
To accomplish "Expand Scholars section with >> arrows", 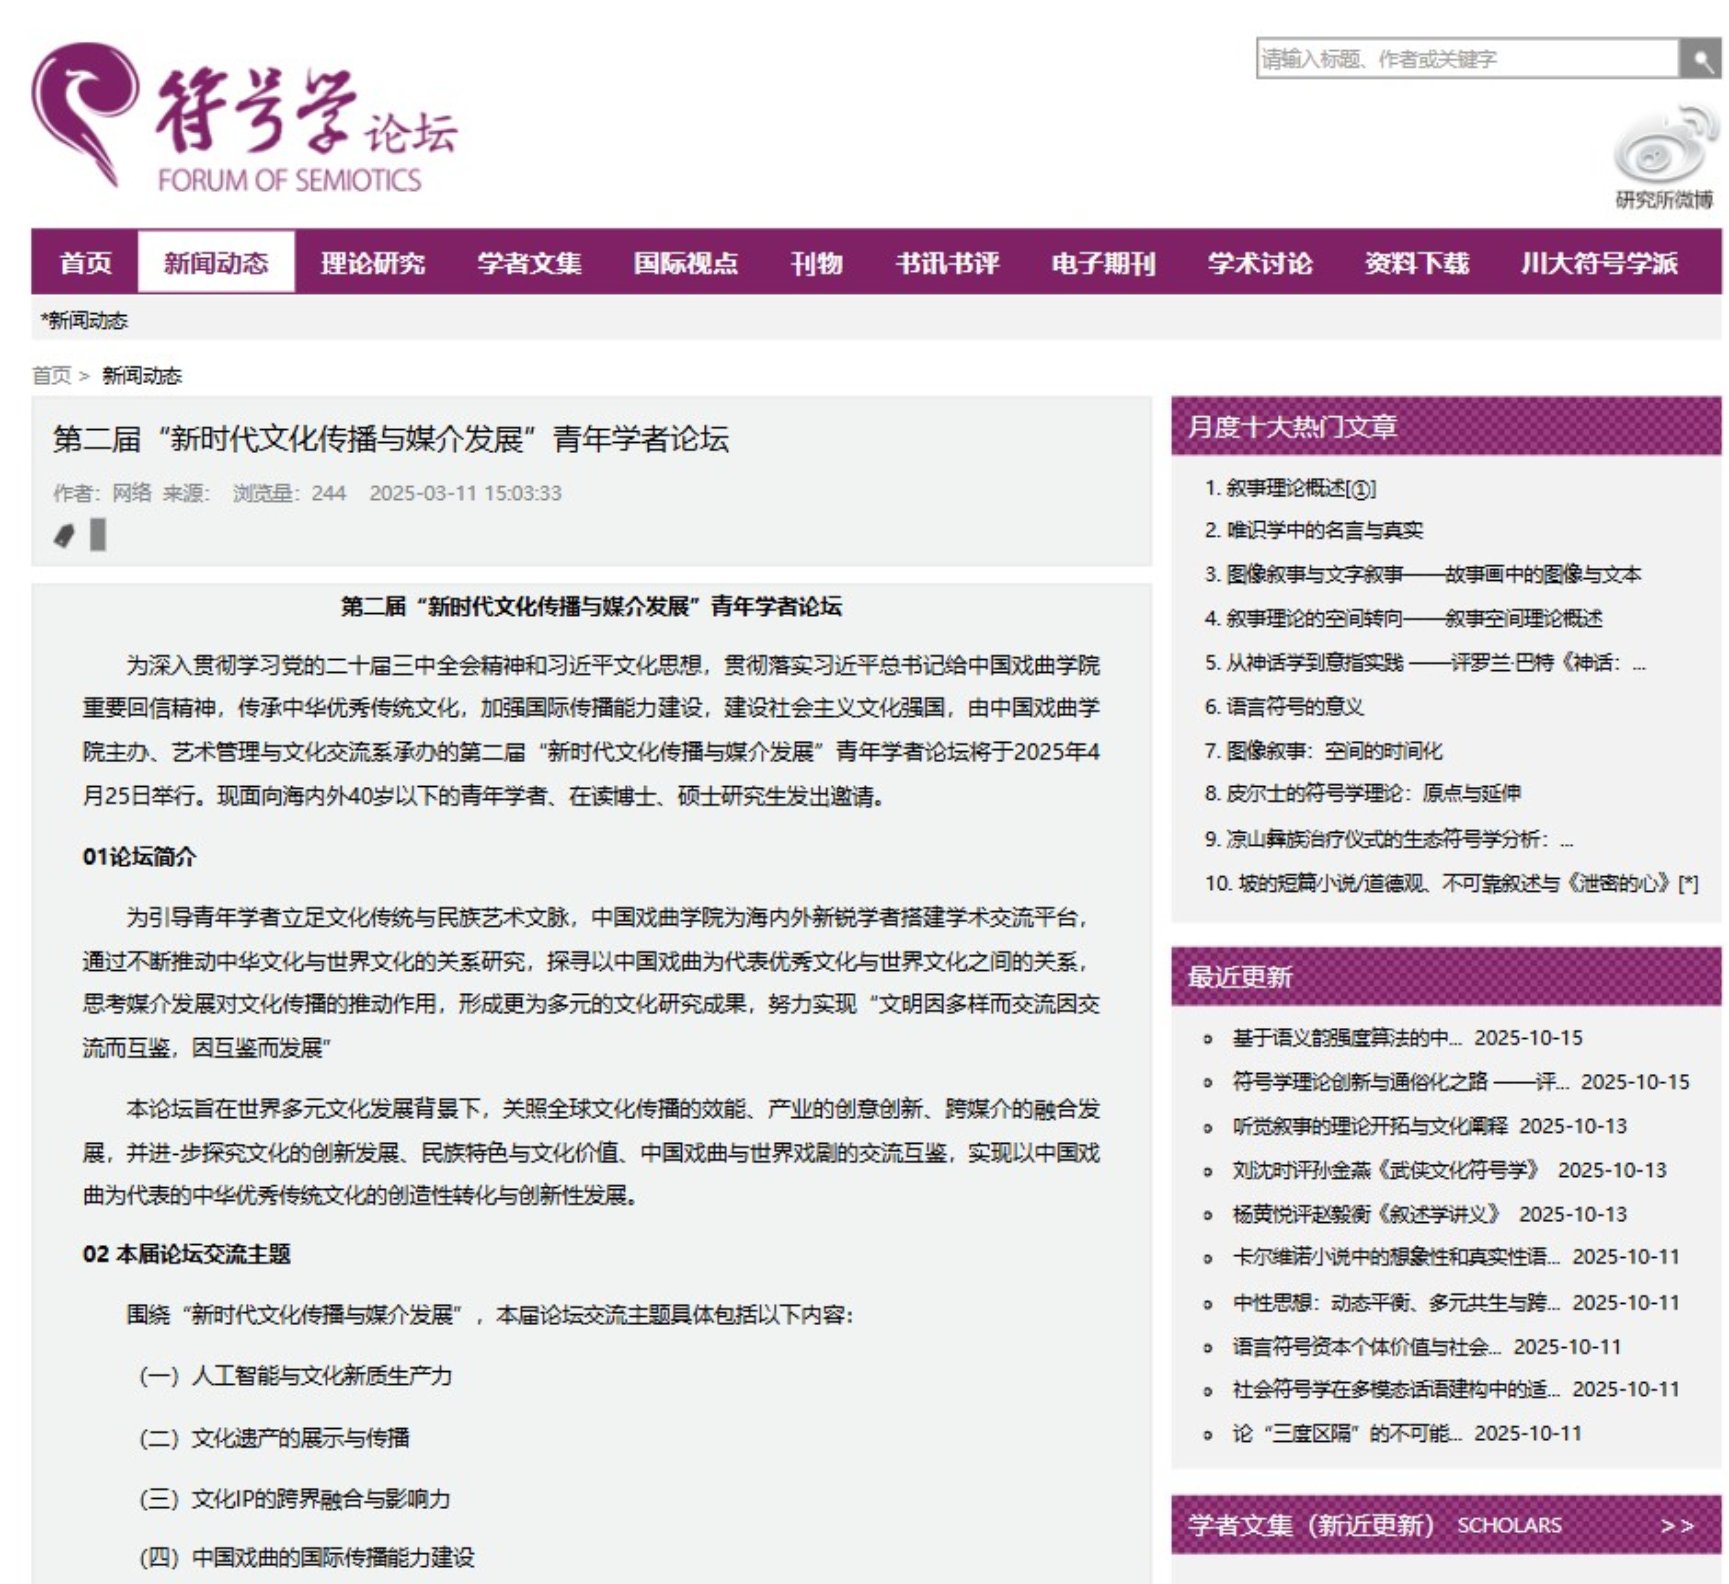I will point(1676,1526).
